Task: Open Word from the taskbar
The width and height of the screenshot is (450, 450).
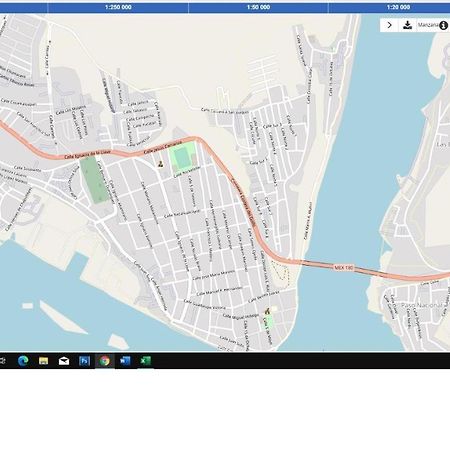Action: coord(125,361)
